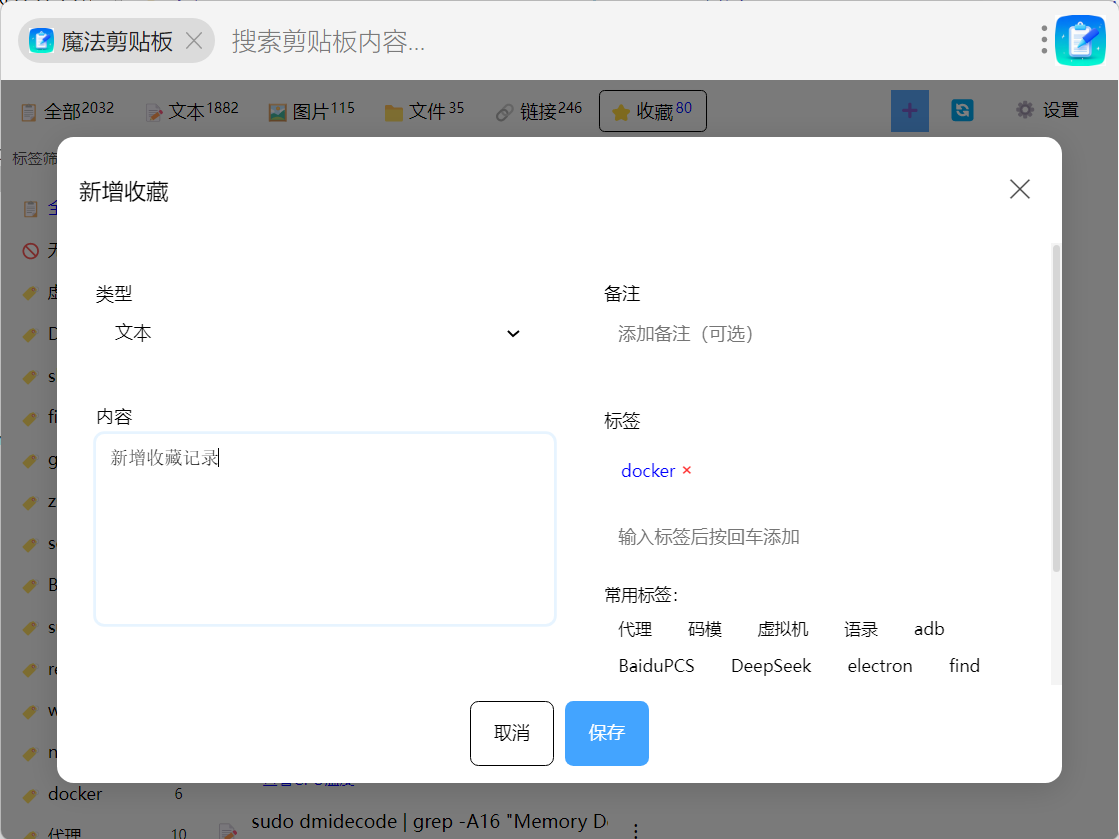Add the common tag 码模
Image resolution: width=1119 pixels, height=839 pixels.
[704, 629]
